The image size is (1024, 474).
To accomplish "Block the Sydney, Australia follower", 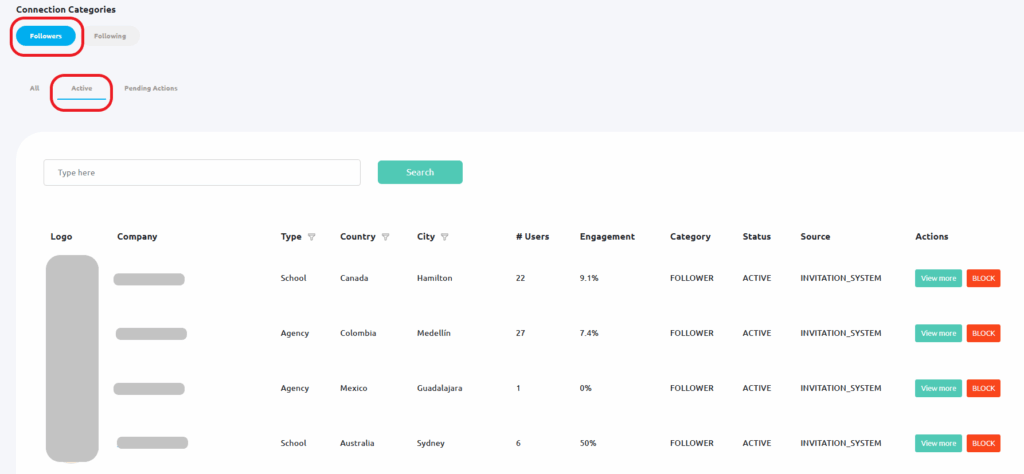I will pos(983,443).
